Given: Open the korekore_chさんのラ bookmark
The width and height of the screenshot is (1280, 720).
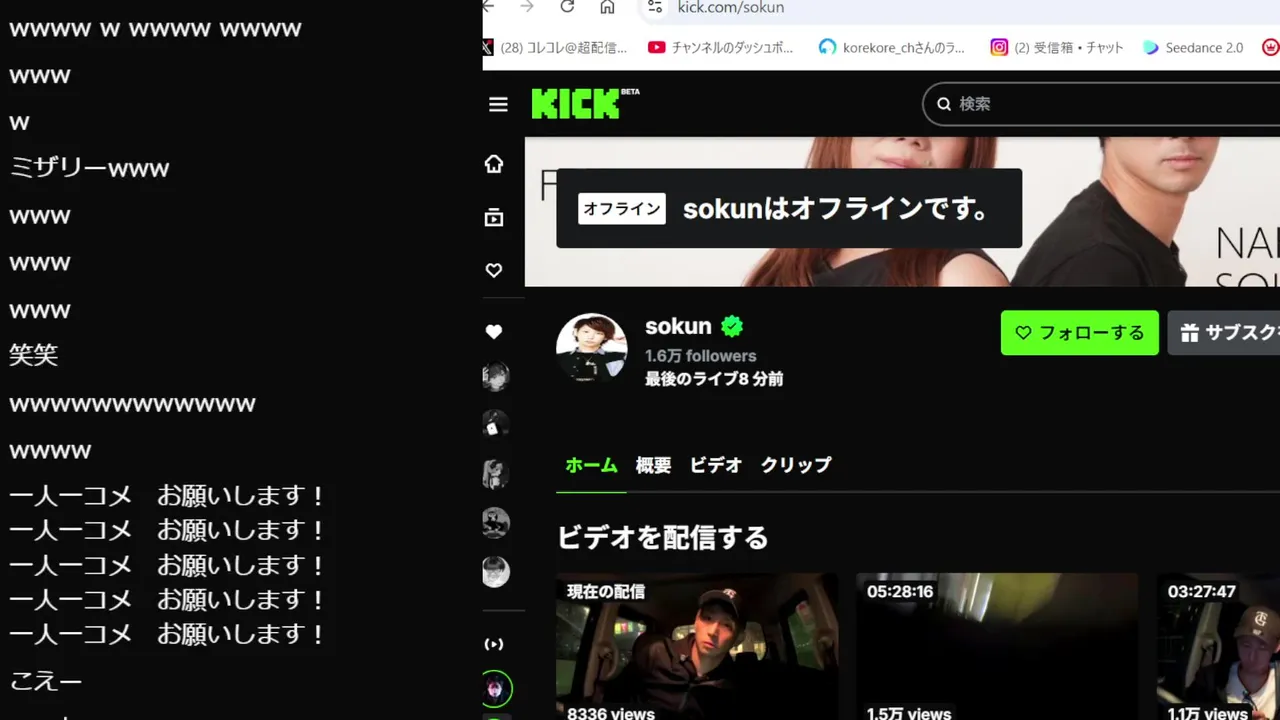Looking at the screenshot, I should point(893,47).
